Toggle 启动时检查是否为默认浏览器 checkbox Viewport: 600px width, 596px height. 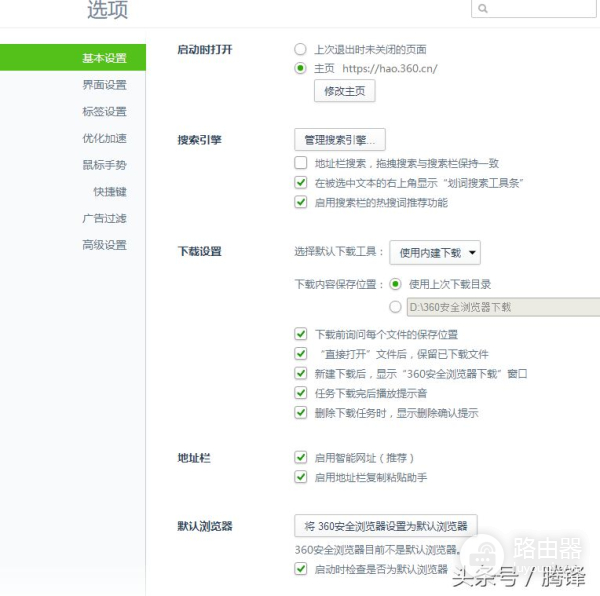click(x=301, y=569)
